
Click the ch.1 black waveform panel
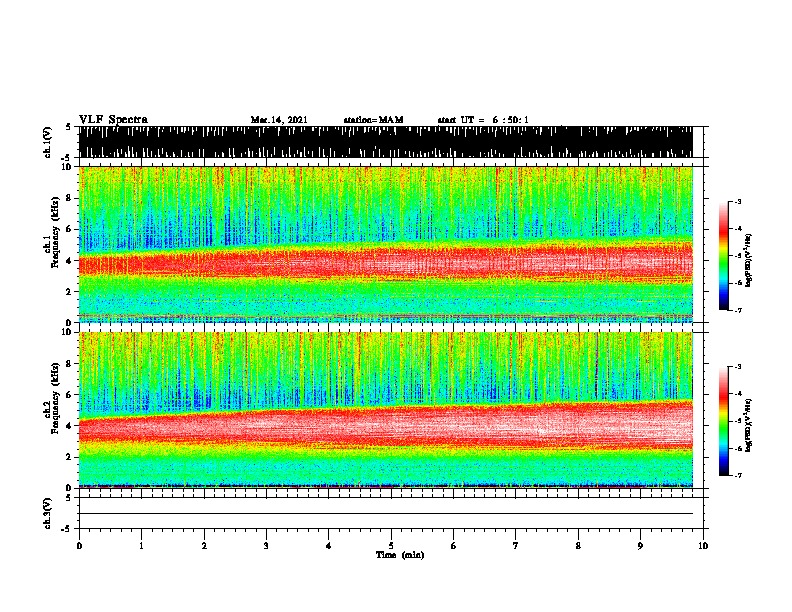click(x=385, y=142)
